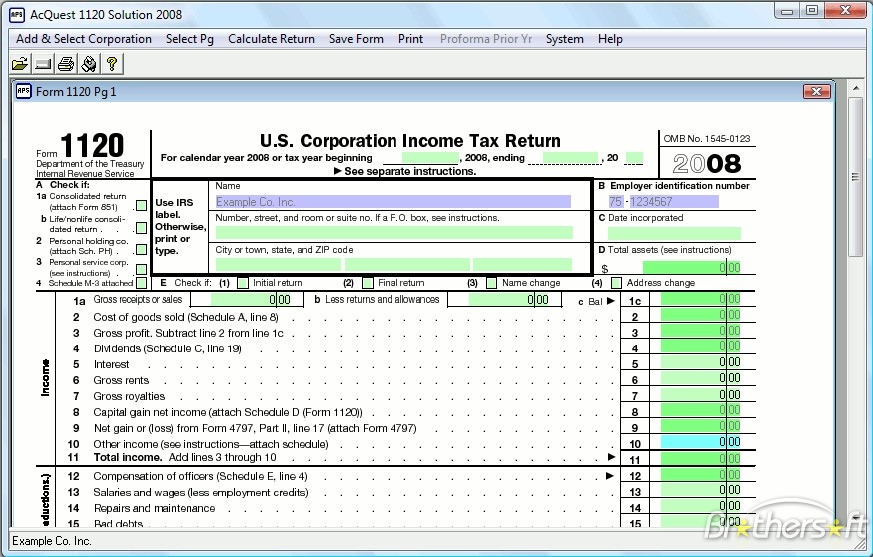The image size is (873, 557).
Task: Click 'Example Co. Inc.' in status bar
Action: [52, 541]
